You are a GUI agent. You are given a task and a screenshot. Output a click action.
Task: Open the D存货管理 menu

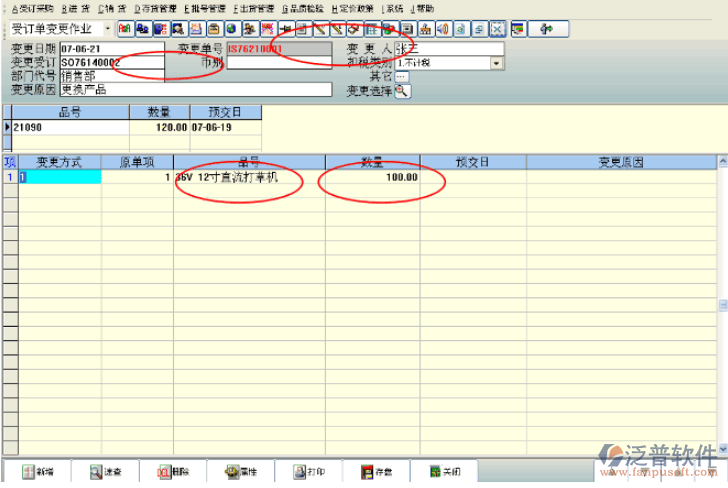pos(155,8)
